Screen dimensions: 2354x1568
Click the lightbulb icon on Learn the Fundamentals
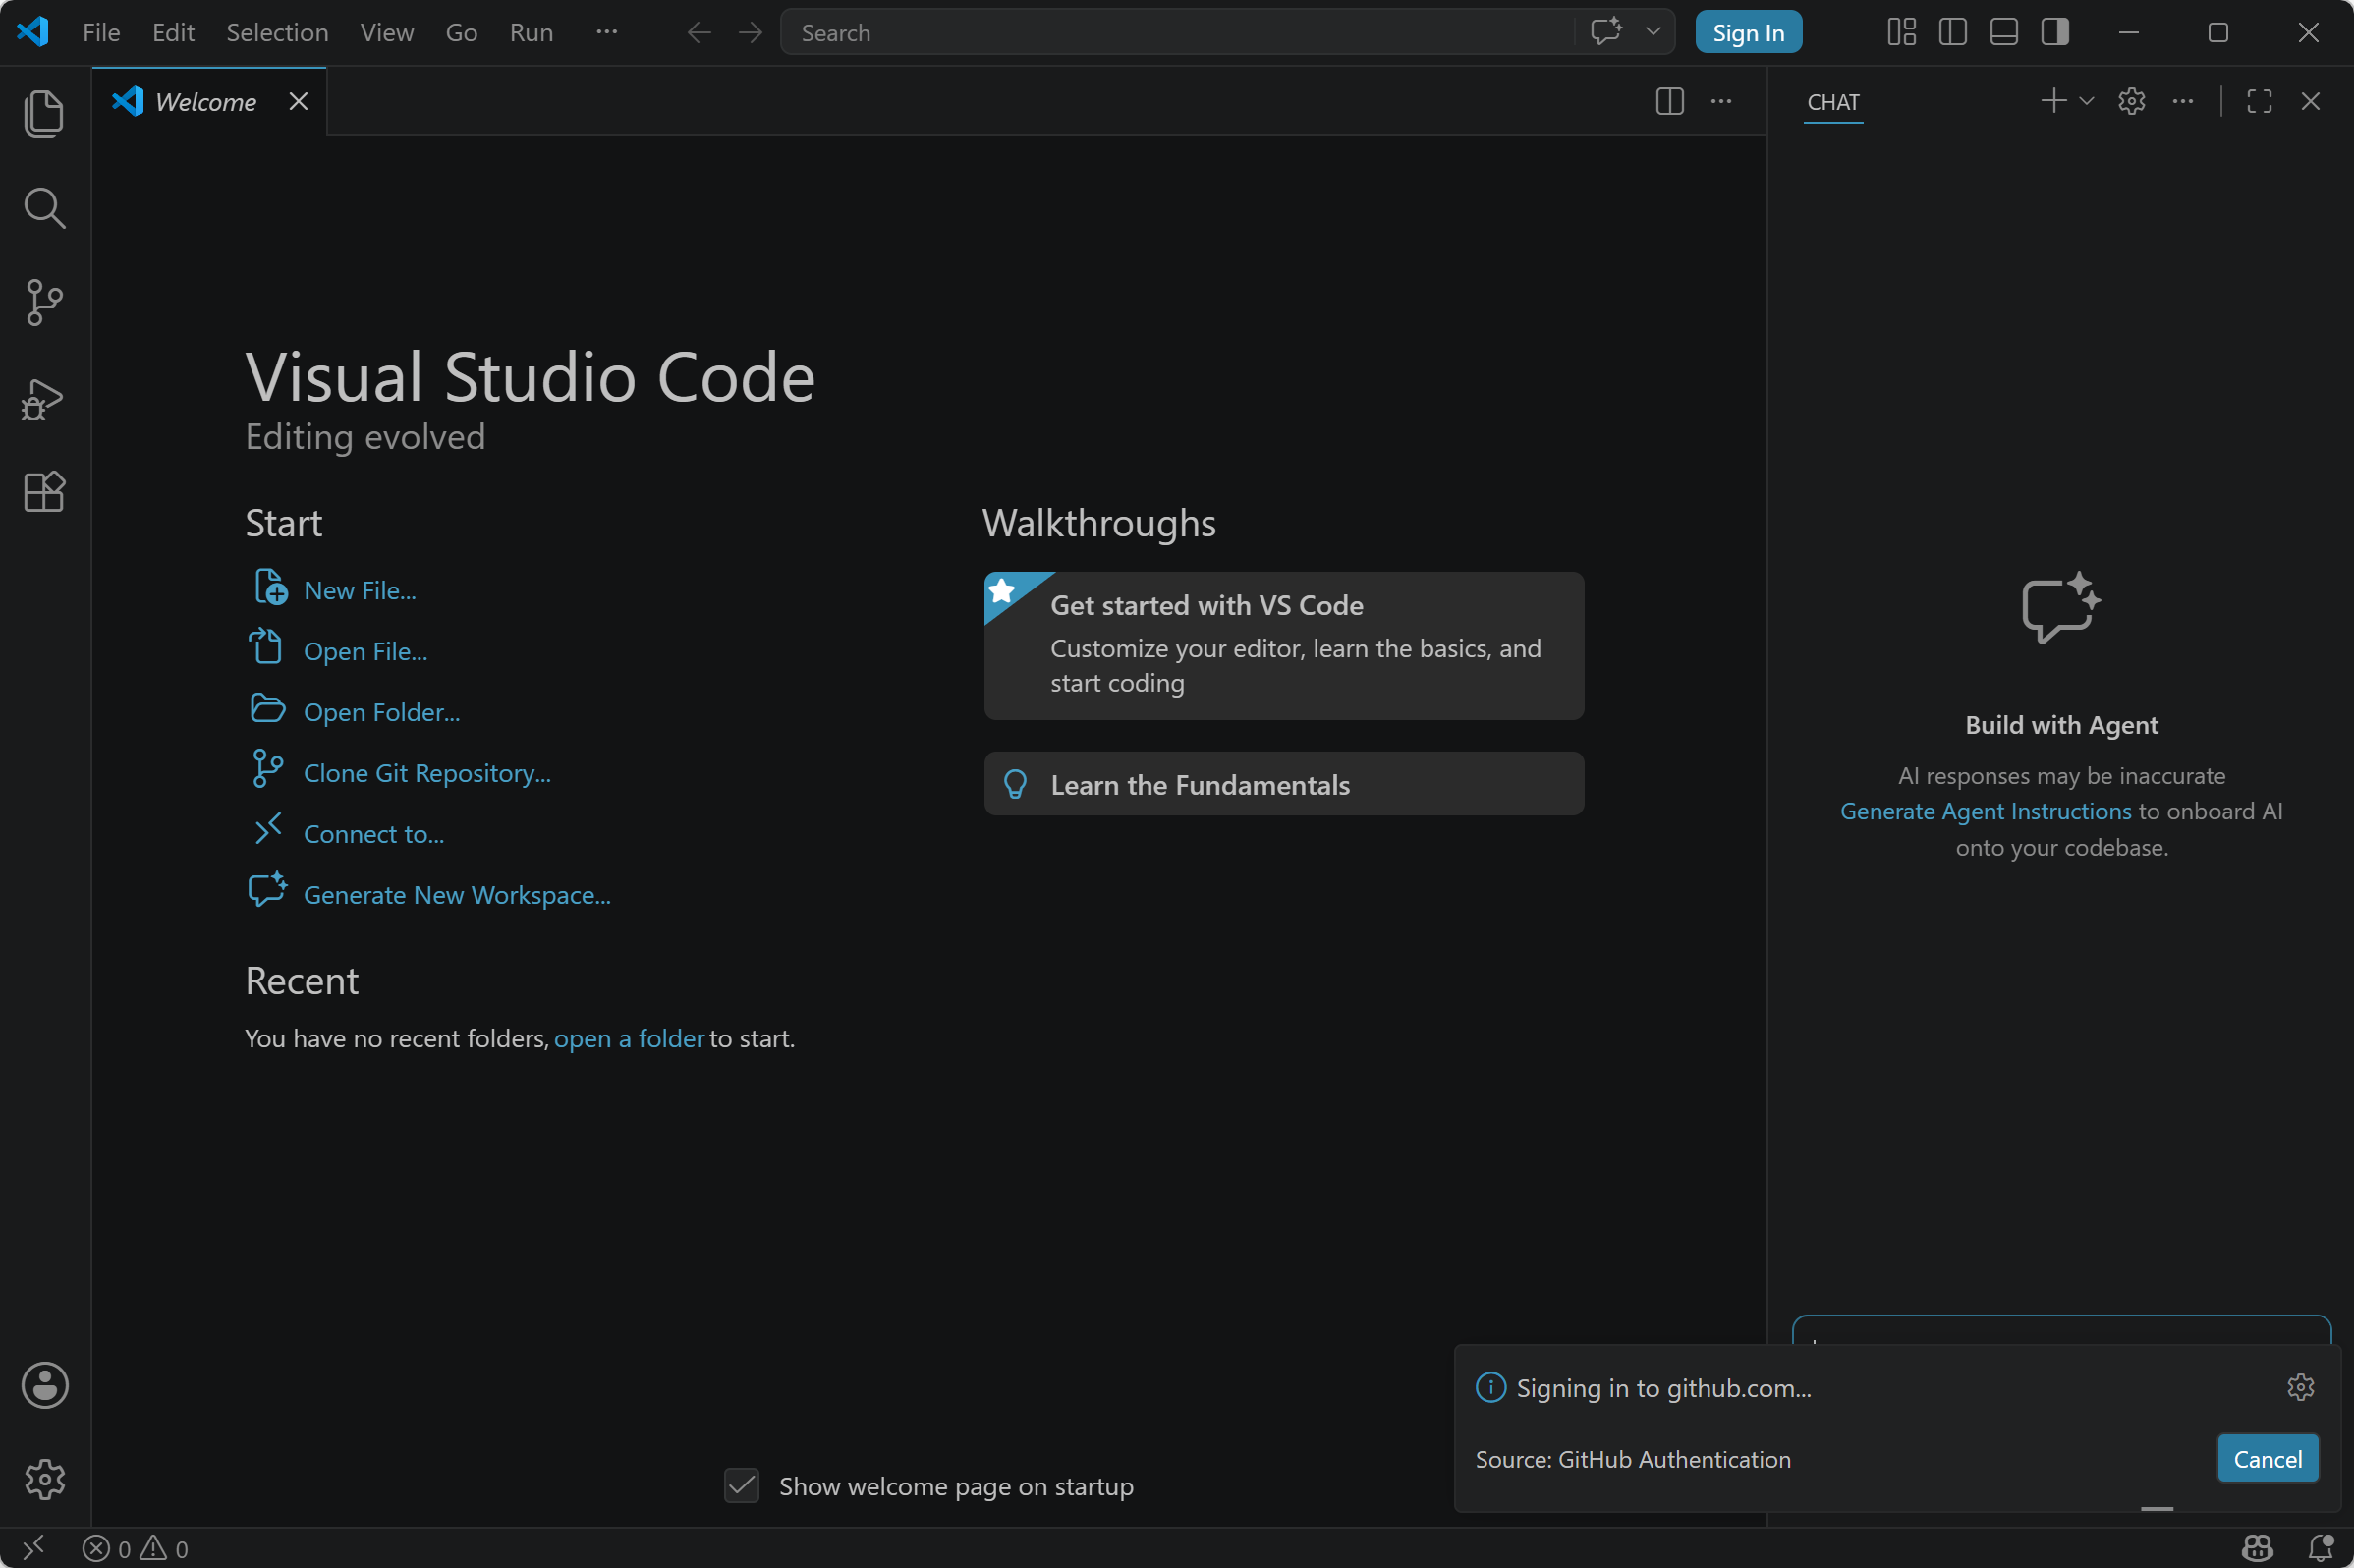1015,785
